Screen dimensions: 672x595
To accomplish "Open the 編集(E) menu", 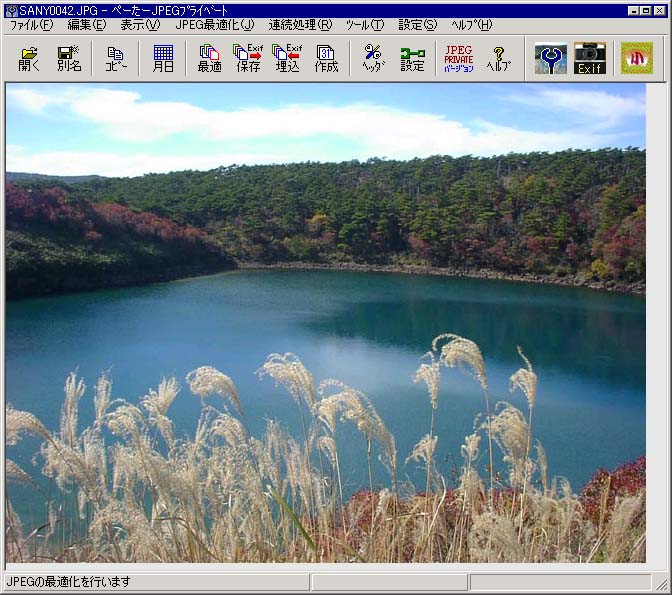I will coord(87,25).
